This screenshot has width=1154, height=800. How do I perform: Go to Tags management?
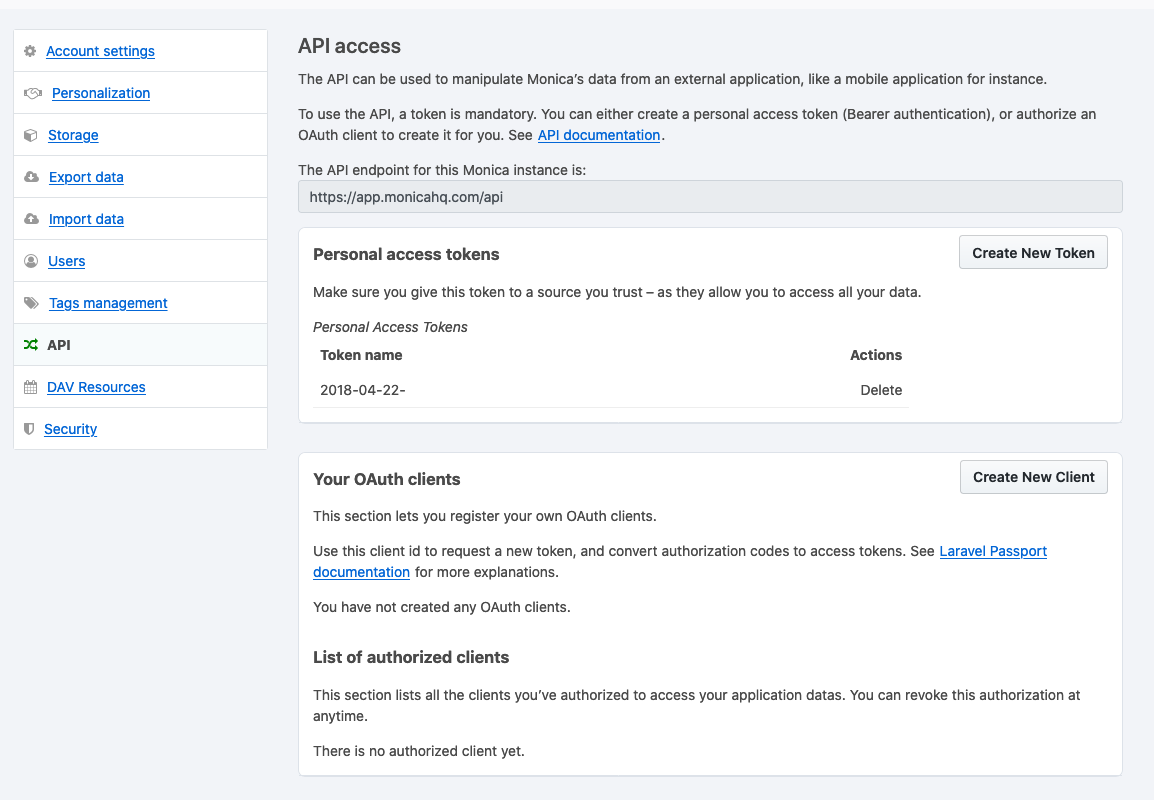coord(108,302)
